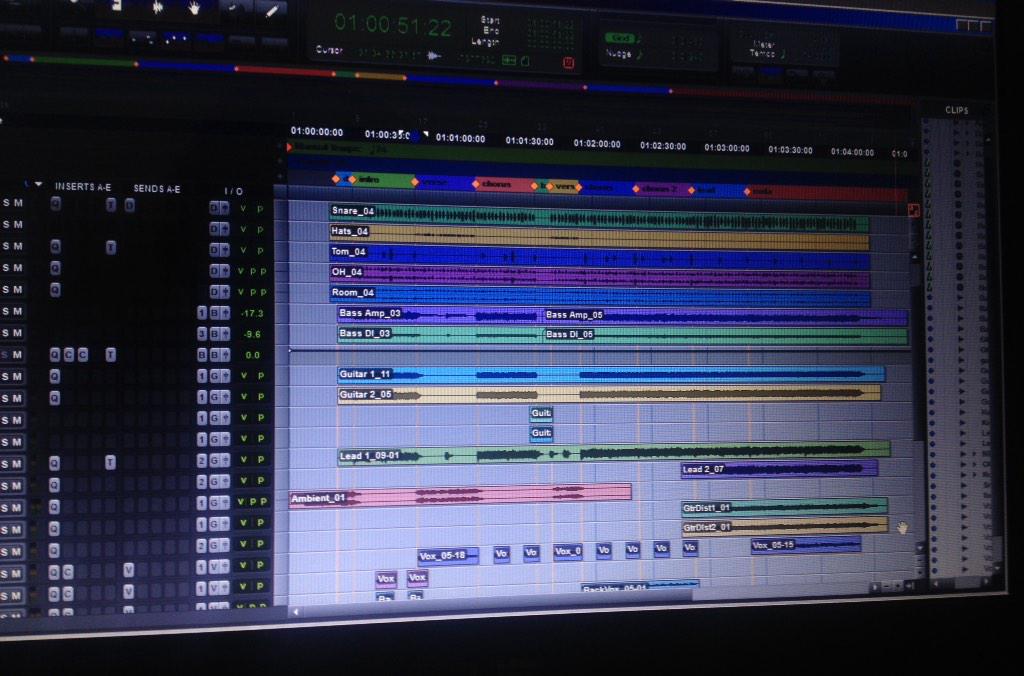This screenshot has height=676, width=1024.
Task: Expand the track list dropdown above the track column
Action: pyautogui.click(x=38, y=185)
